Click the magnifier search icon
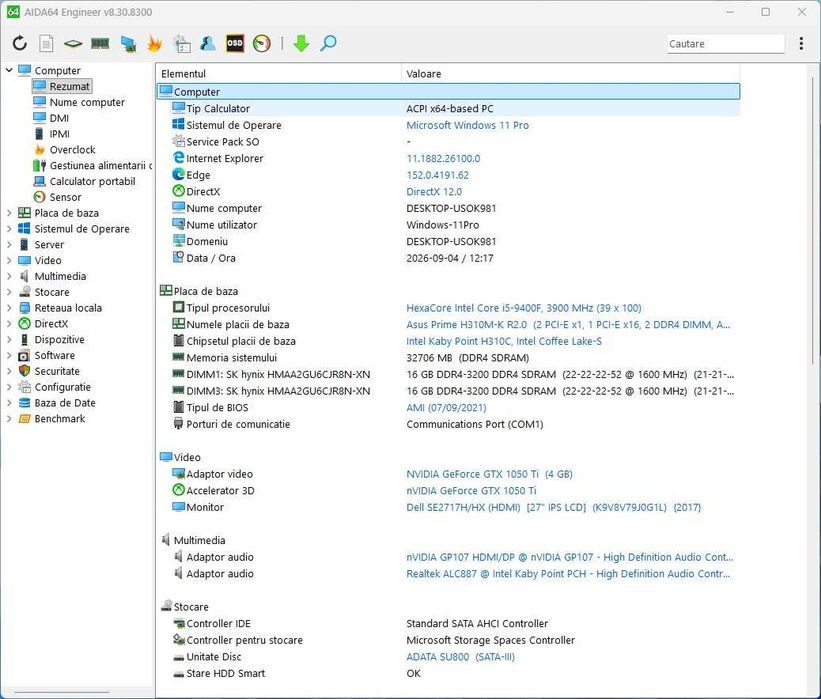 328,43
